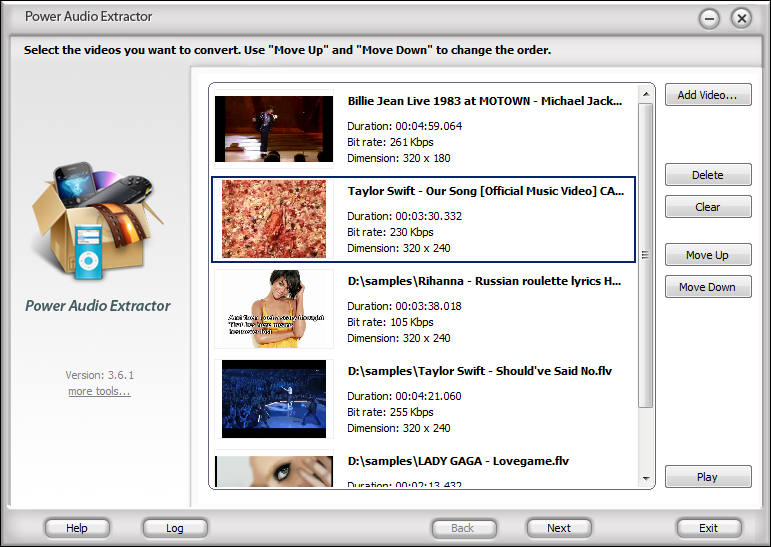The height and width of the screenshot is (547, 771).
Task: Select the Billie Jean Live 1983 thumbnail
Action: tap(274, 129)
